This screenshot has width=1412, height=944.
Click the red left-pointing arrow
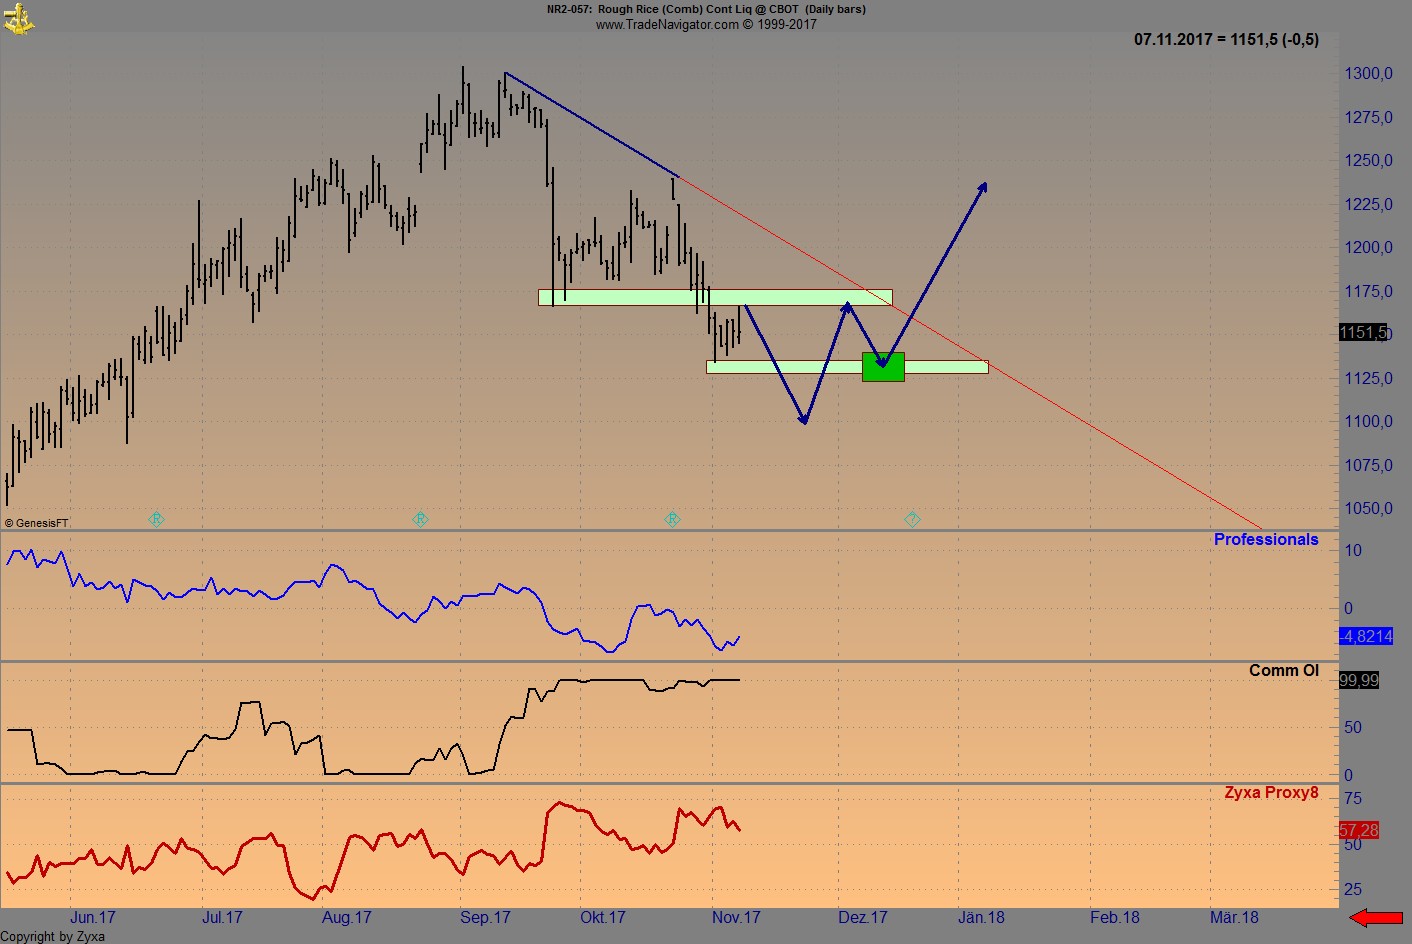[x=1376, y=917]
